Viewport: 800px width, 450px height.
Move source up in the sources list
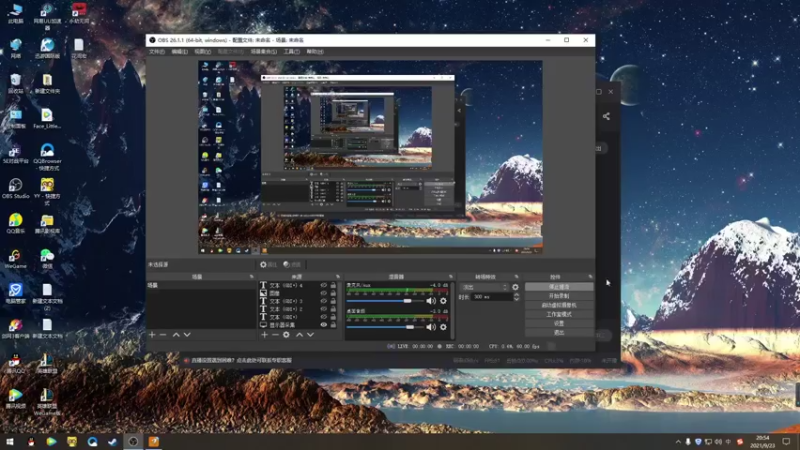click(299, 335)
